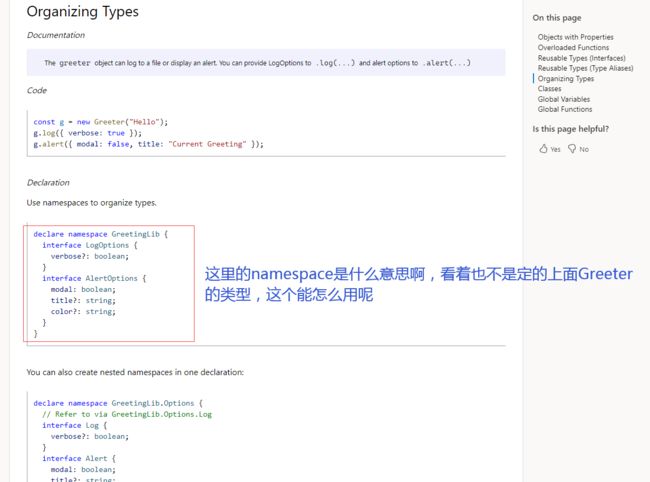Image resolution: width=650 pixels, height=482 pixels.
Task: Click 'declare namespace GreetingLib.Options {' line
Action: tap(118, 403)
